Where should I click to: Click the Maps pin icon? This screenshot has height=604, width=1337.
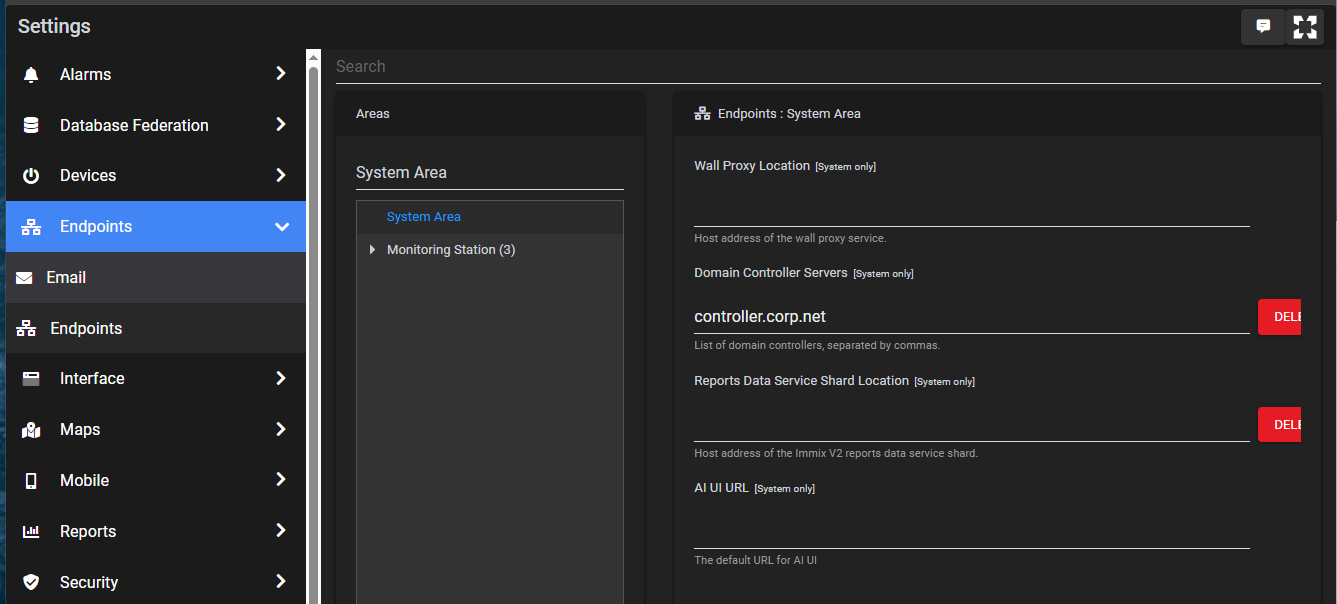31,430
